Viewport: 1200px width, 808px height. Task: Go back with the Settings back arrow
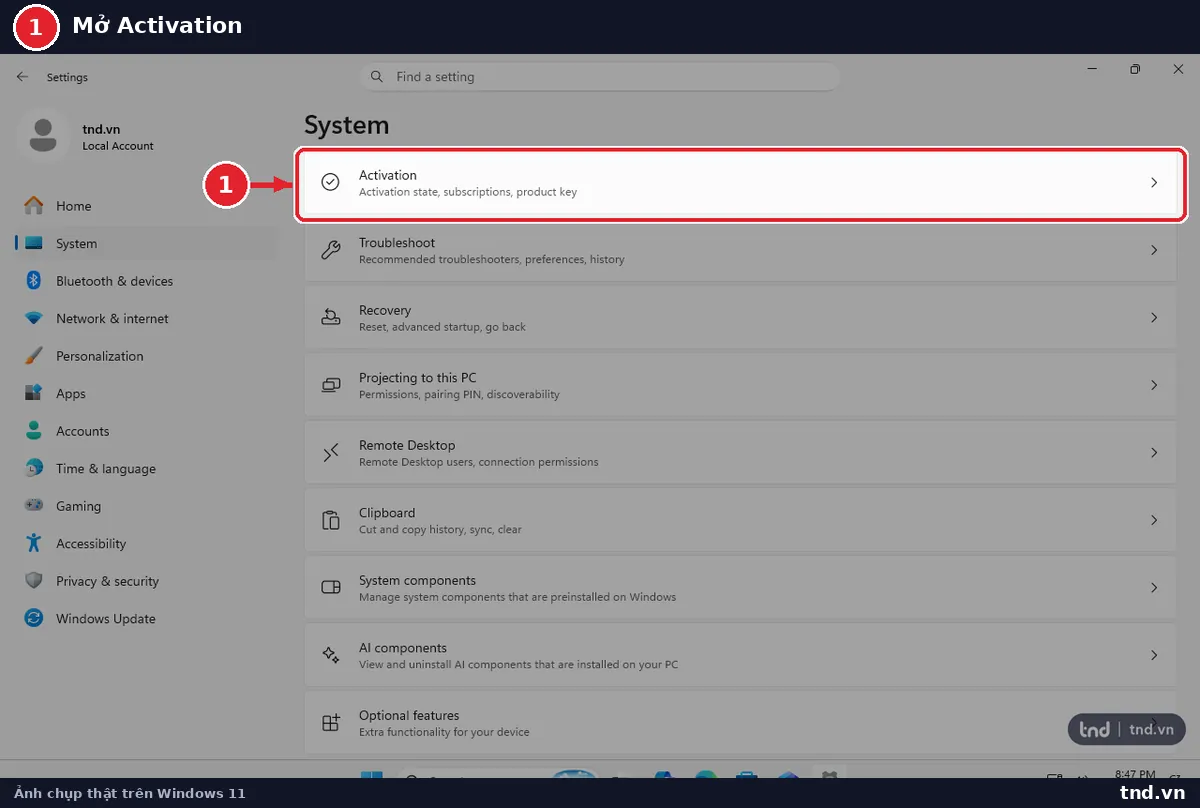point(22,77)
